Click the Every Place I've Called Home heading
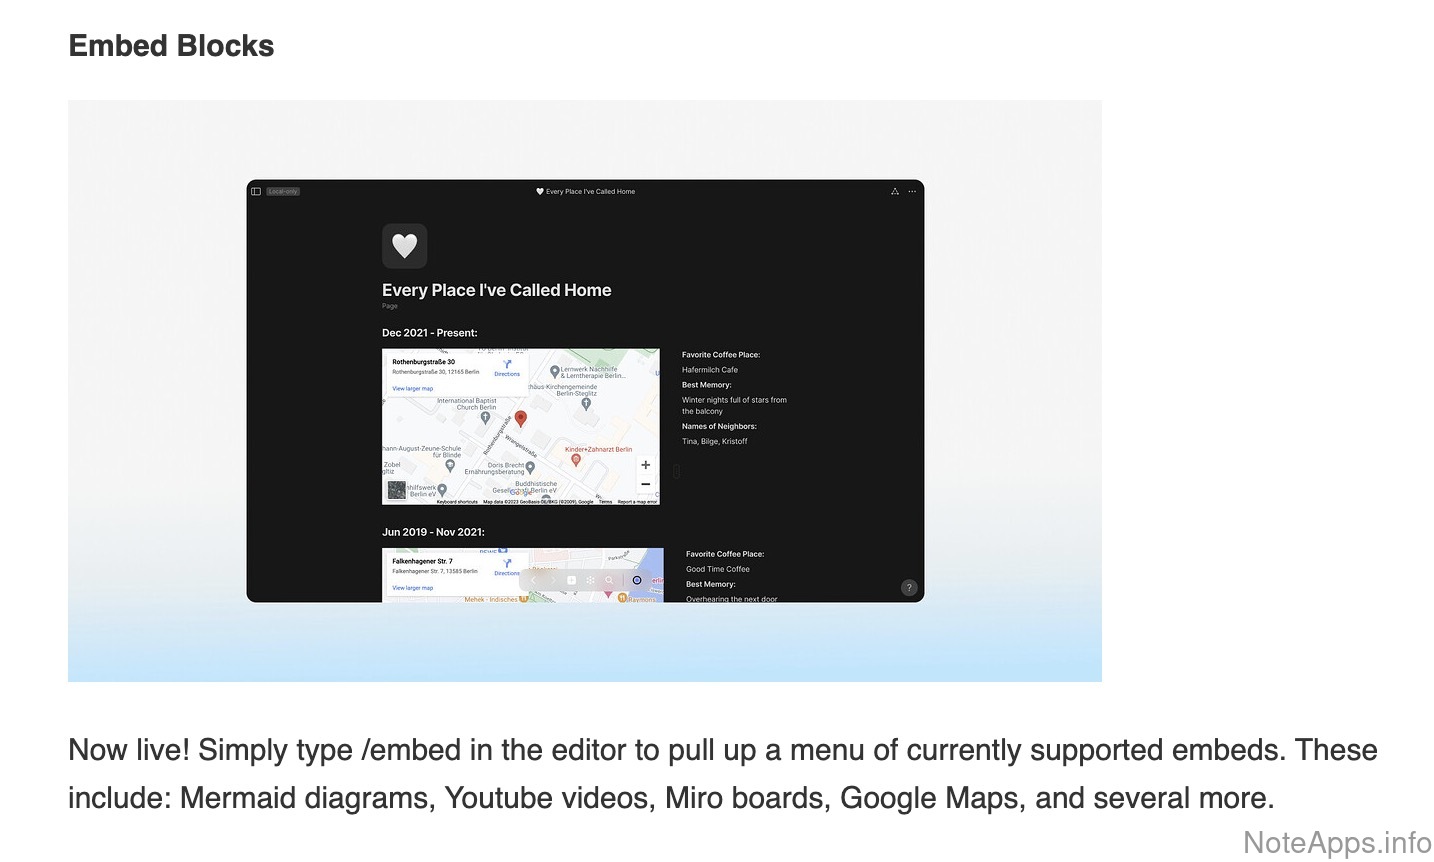The image size is (1434, 862). click(496, 290)
